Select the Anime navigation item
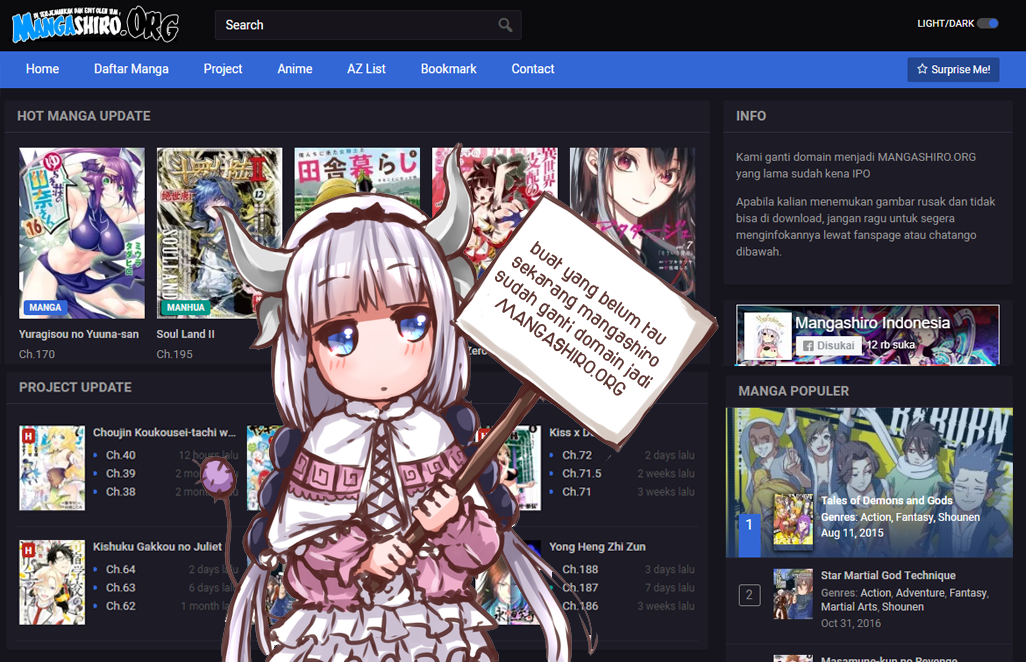The width and height of the screenshot is (1026, 662). tap(294, 69)
